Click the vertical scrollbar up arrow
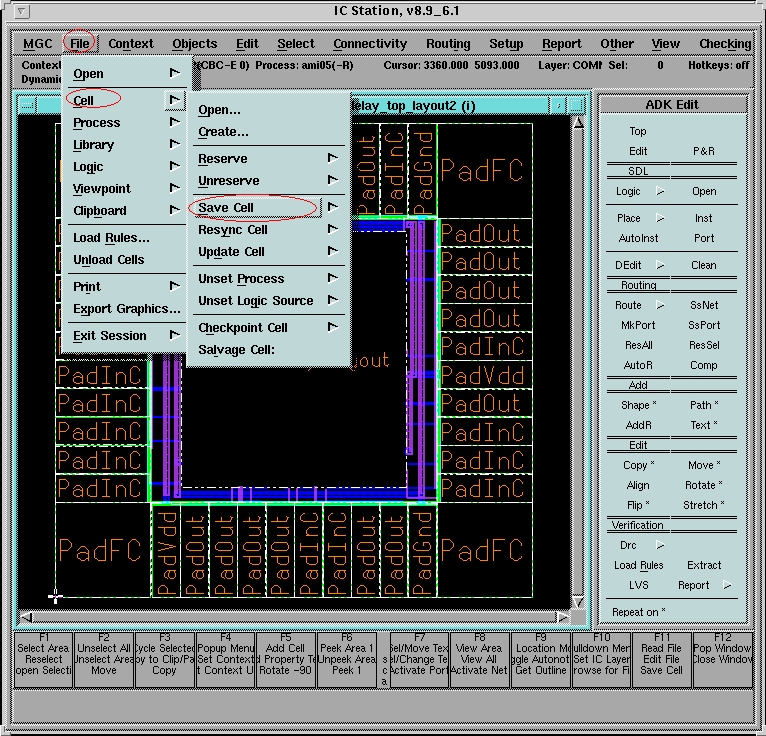Image resolution: width=766 pixels, height=736 pixels. (x=577, y=122)
